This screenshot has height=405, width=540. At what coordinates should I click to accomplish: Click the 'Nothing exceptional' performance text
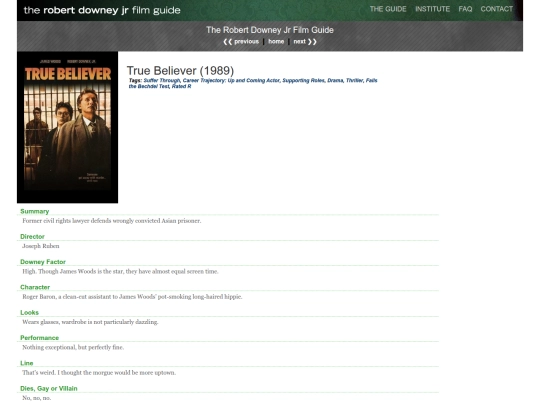[73, 347]
